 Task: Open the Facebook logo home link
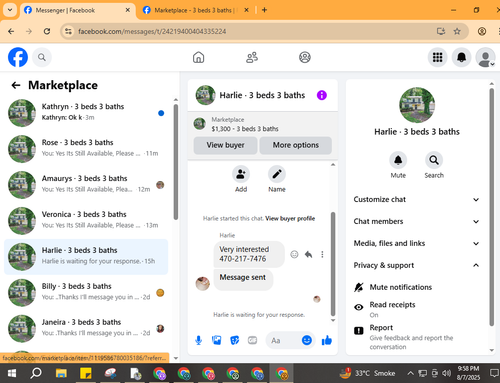pos(18,57)
